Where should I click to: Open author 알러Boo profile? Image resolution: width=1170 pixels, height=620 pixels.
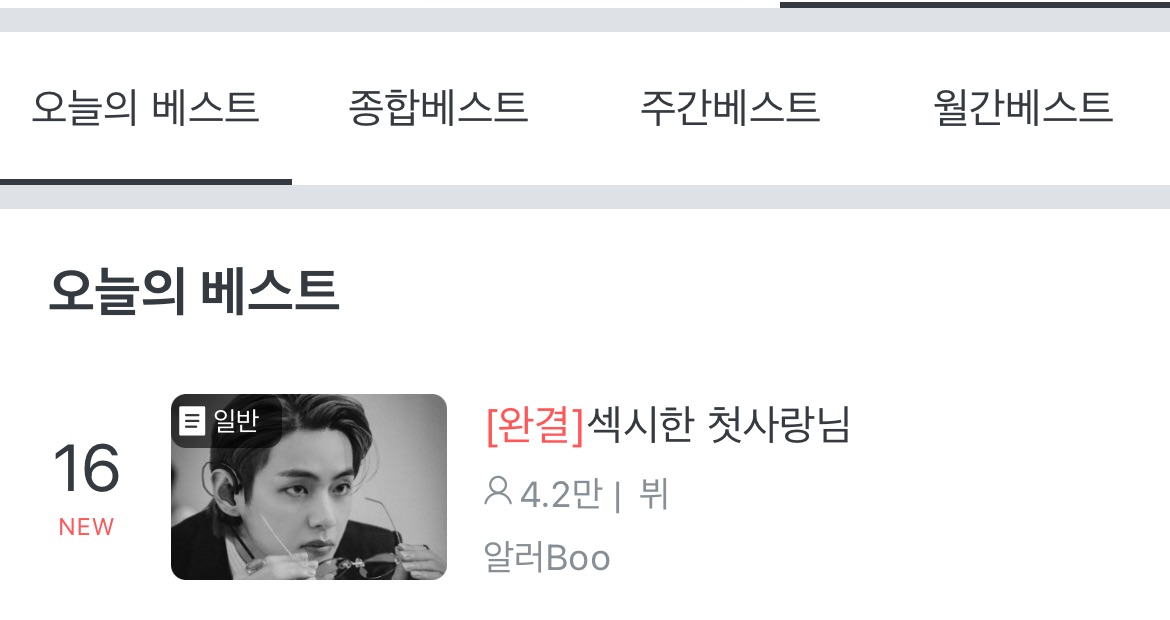[x=547, y=557]
